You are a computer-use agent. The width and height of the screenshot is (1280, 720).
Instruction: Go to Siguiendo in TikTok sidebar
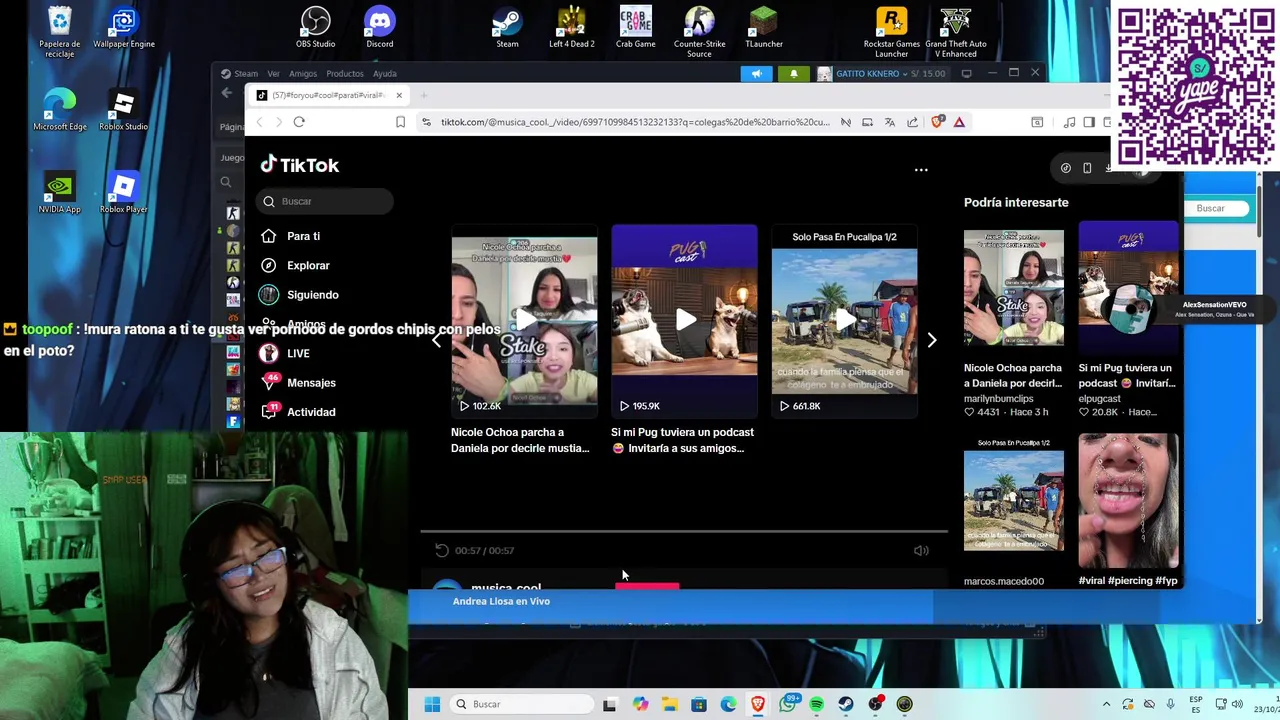point(312,294)
